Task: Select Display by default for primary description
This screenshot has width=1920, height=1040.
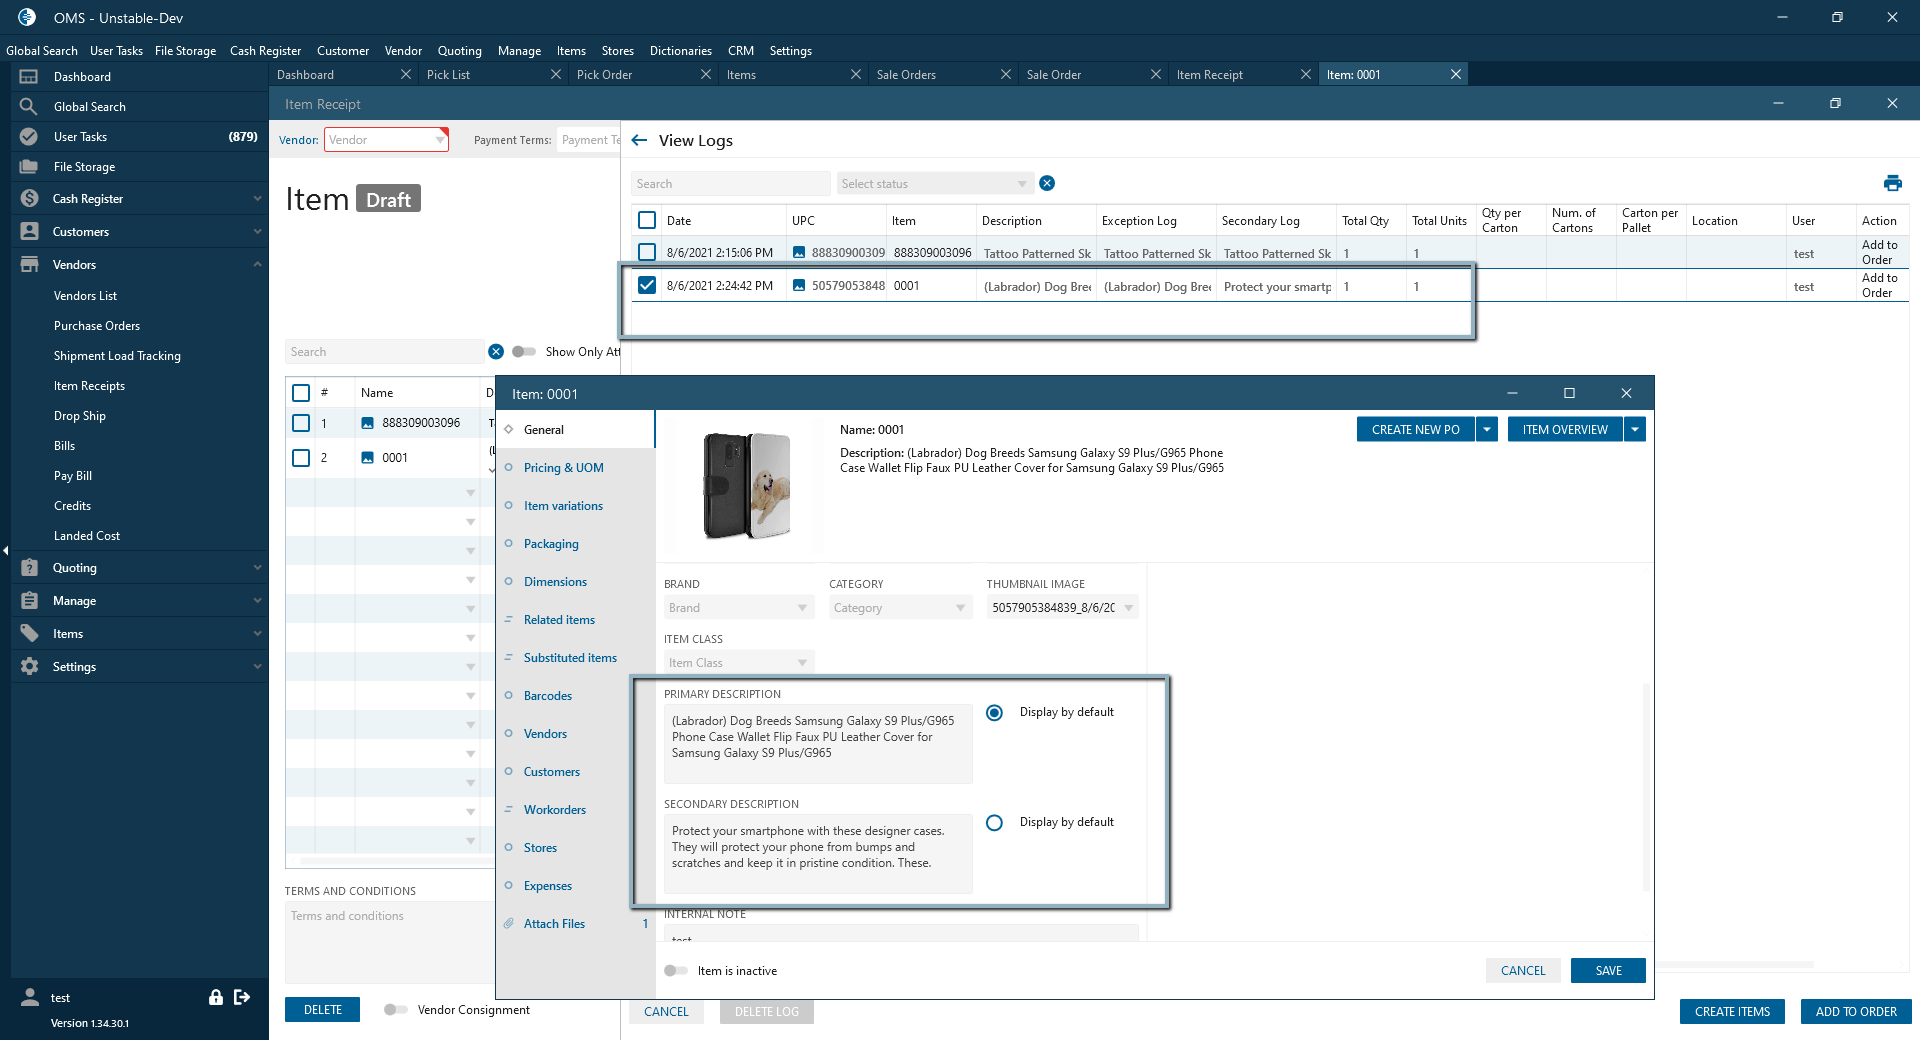Action: pyautogui.click(x=994, y=713)
